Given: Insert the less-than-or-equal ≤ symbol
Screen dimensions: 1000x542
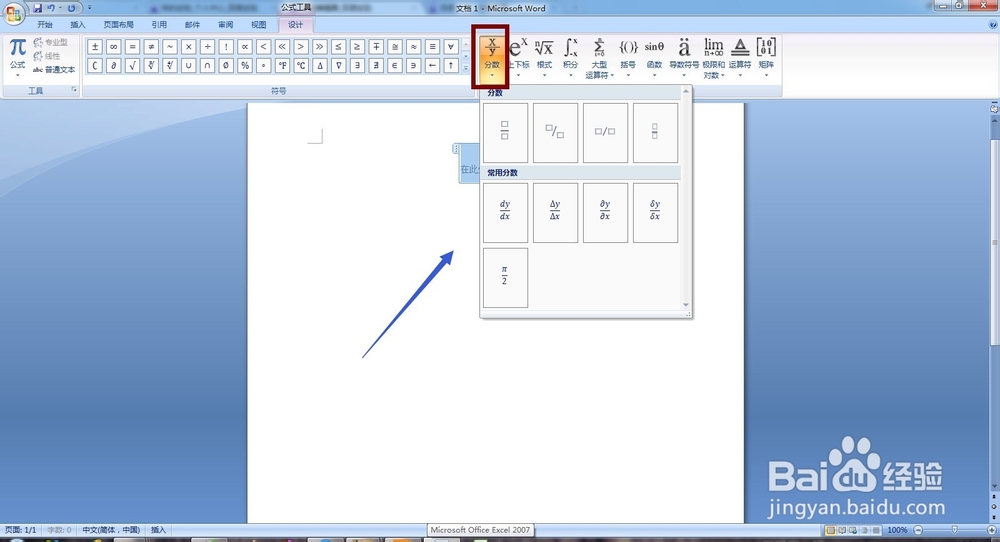Looking at the screenshot, I should (x=339, y=47).
